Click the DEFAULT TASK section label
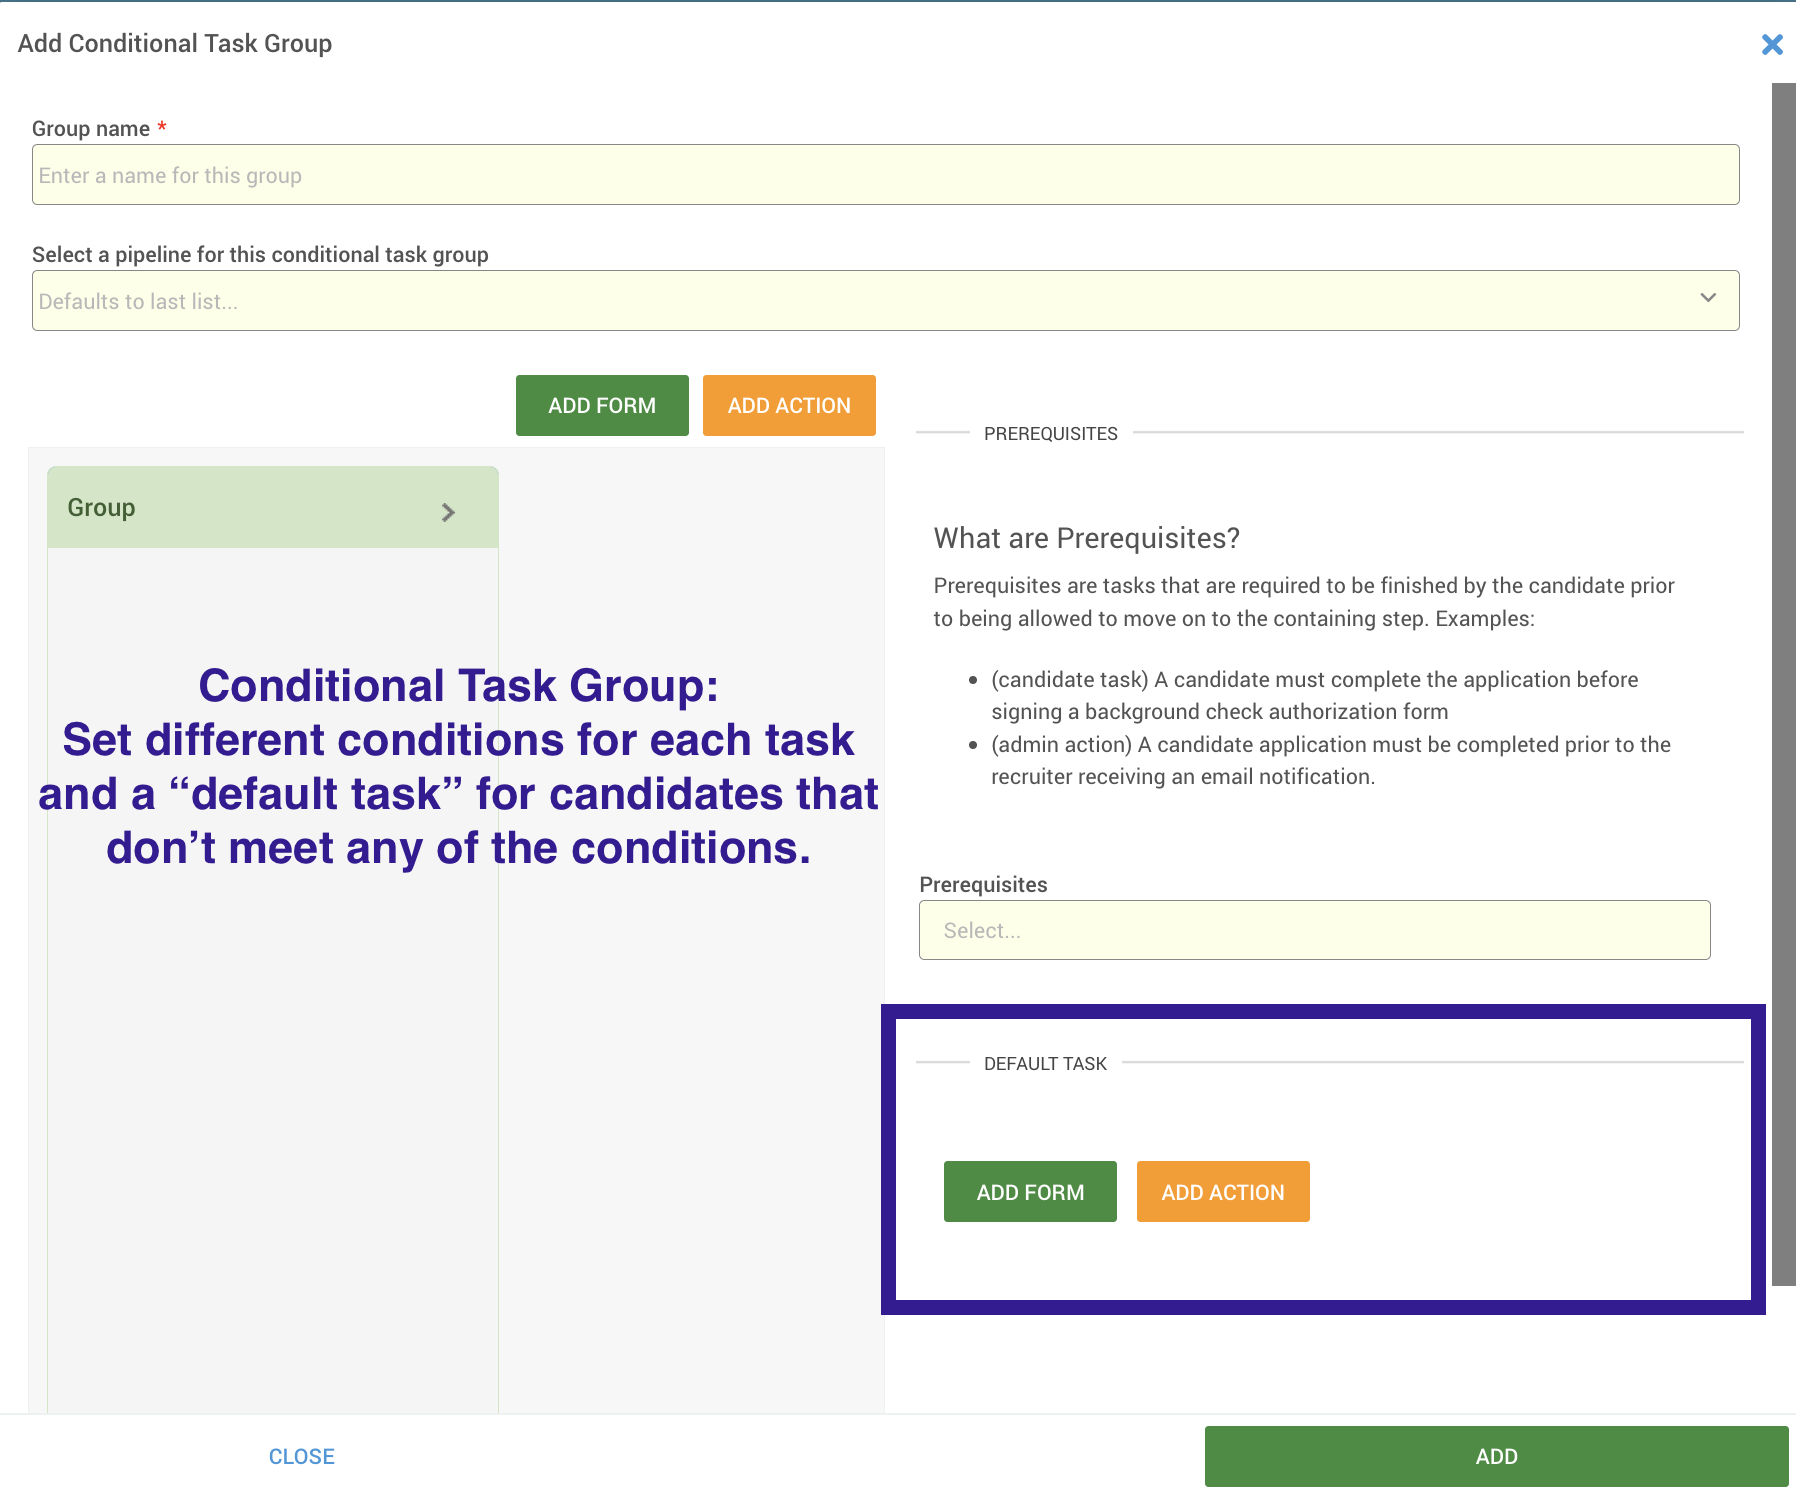Image resolution: width=1796 pixels, height=1498 pixels. pos(1045,1063)
